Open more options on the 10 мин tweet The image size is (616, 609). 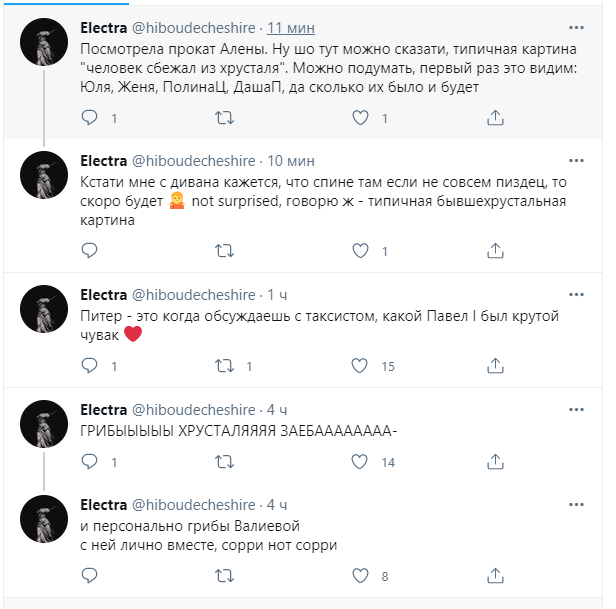click(x=576, y=160)
